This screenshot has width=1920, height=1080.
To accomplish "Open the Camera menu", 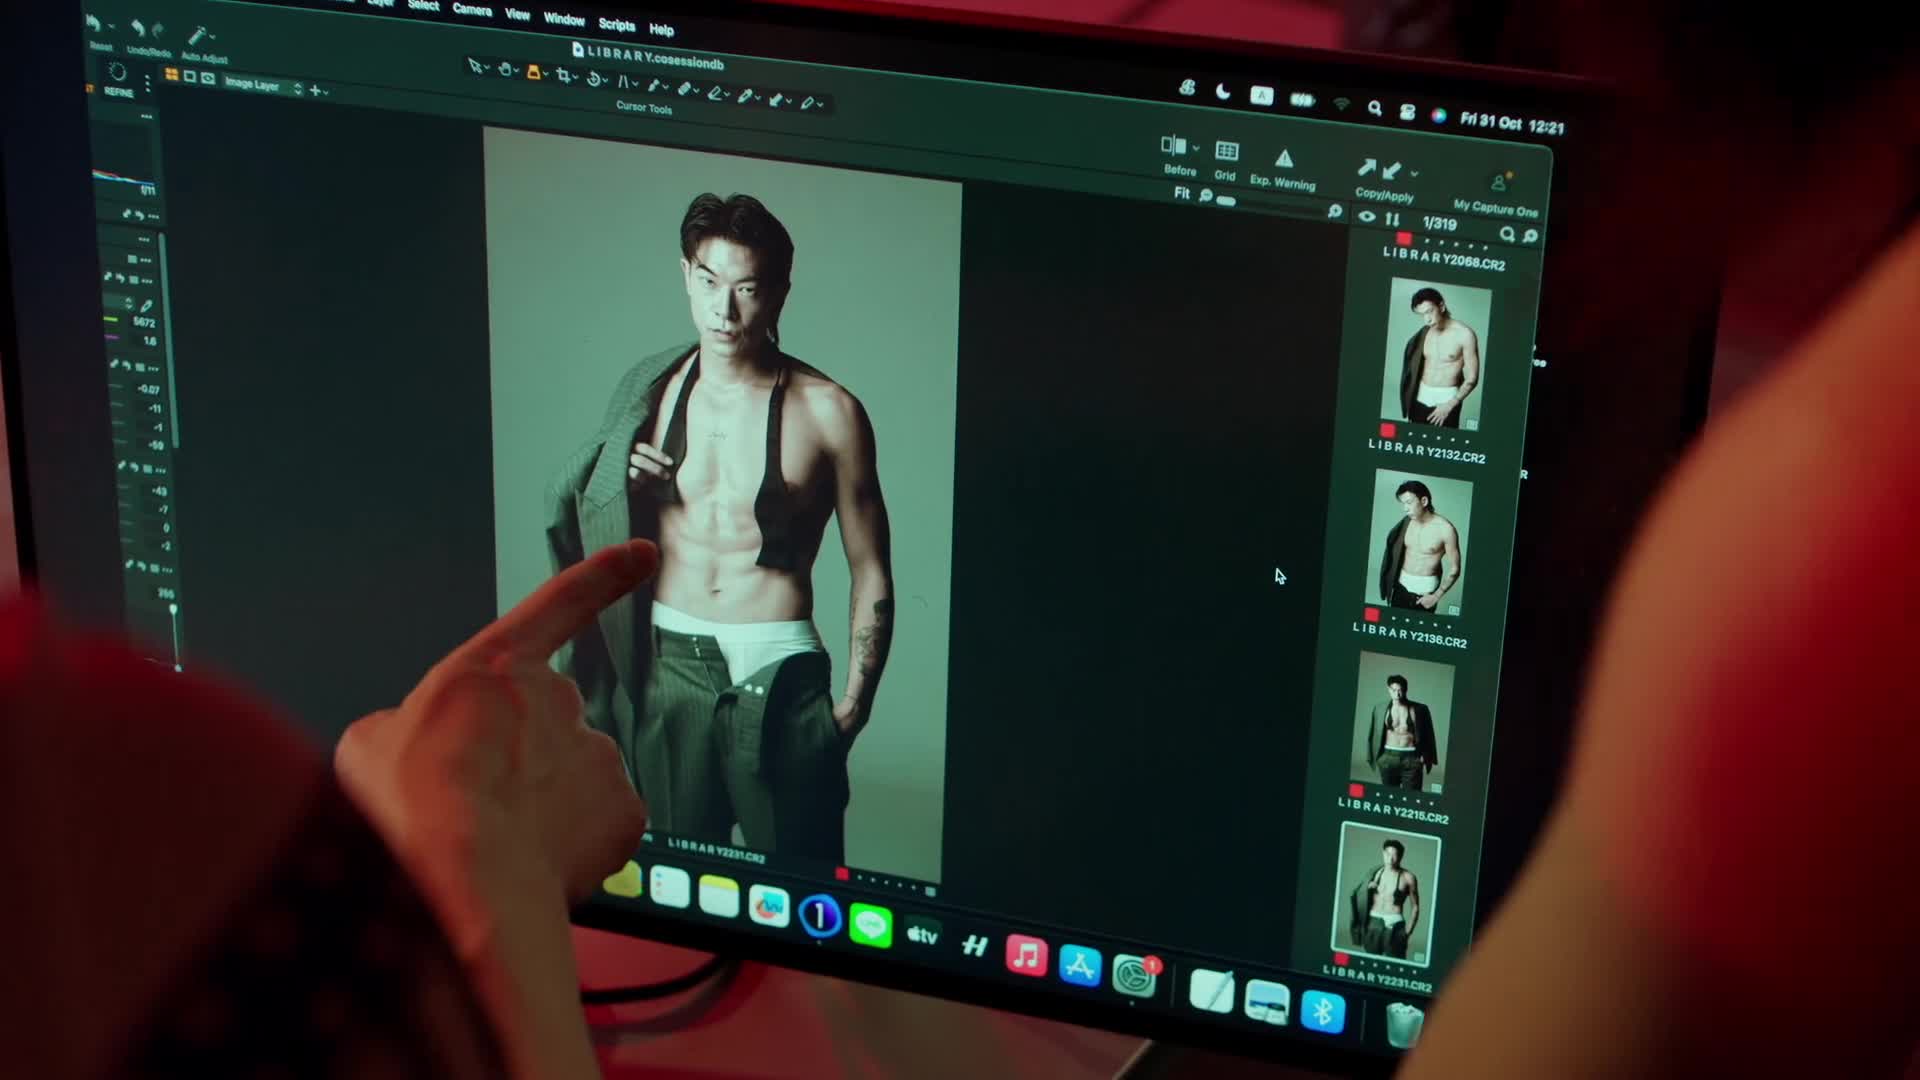I will [x=471, y=9].
